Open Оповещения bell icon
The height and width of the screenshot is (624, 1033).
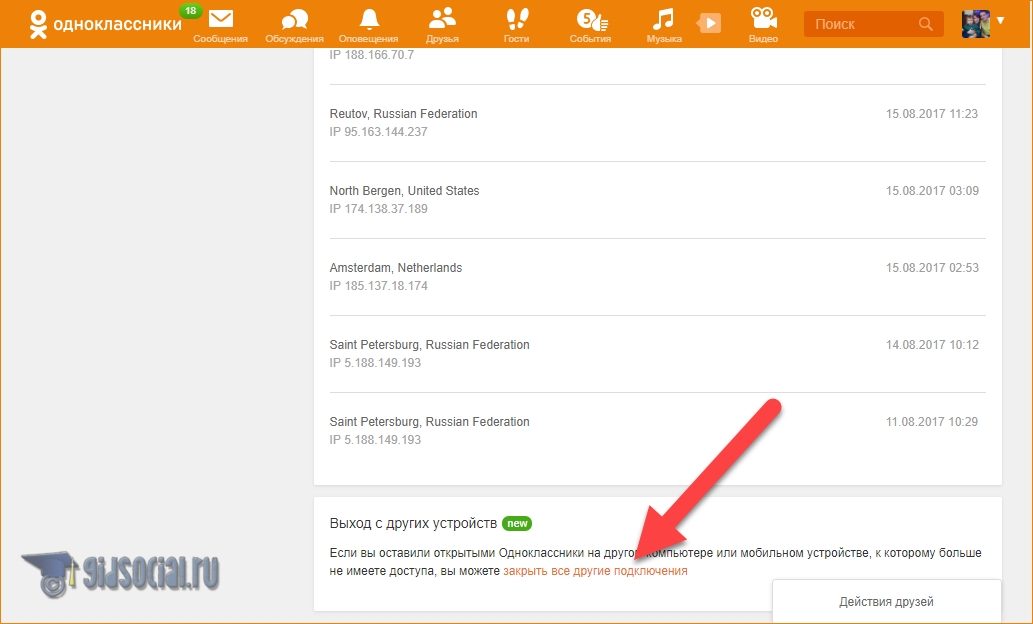pyautogui.click(x=369, y=19)
